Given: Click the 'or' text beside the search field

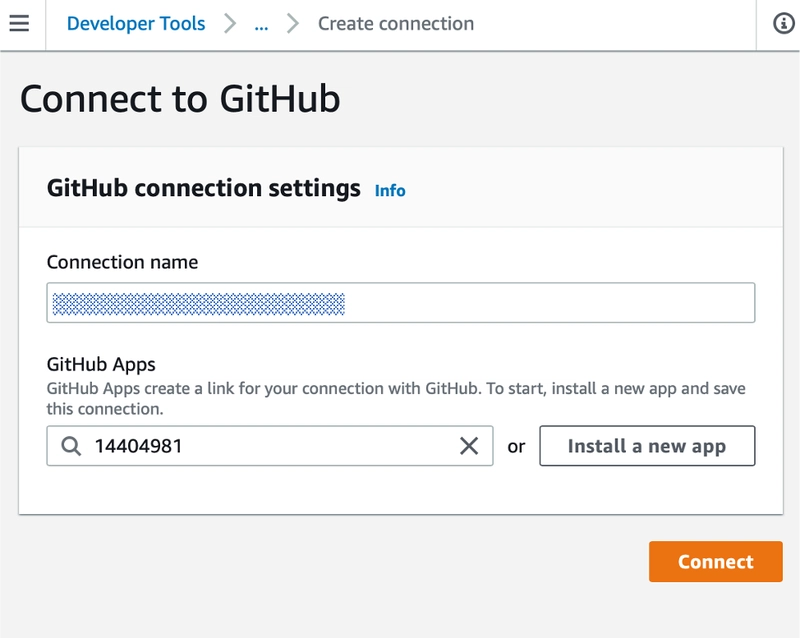Looking at the screenshot, I should point(516,447).
